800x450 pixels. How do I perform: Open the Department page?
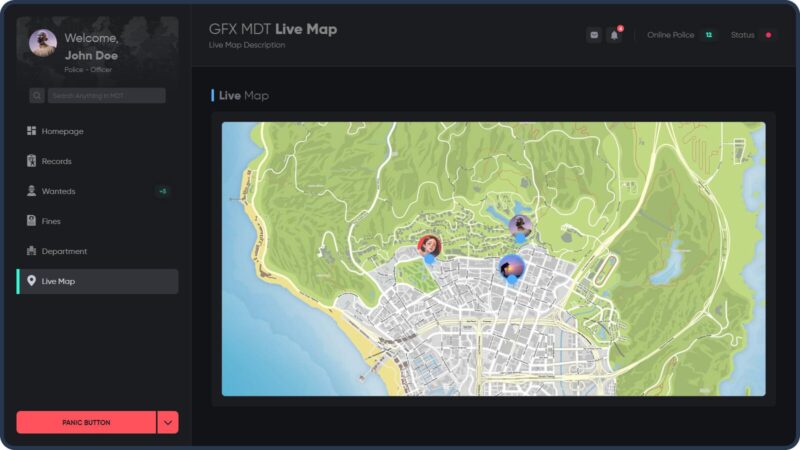click(x=97, y=251)
